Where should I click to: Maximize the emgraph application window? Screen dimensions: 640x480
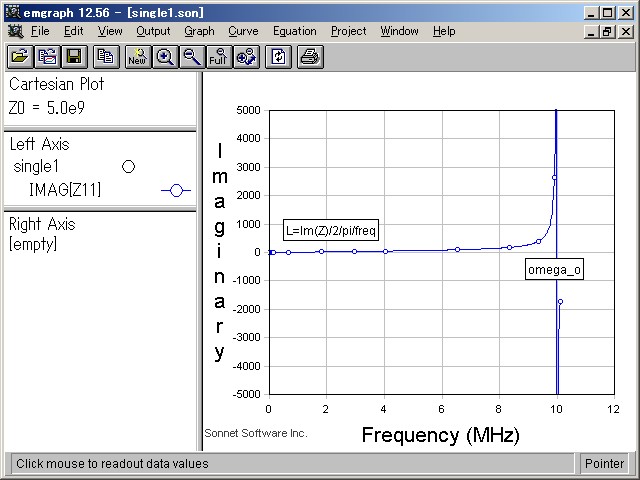(607, 13)
